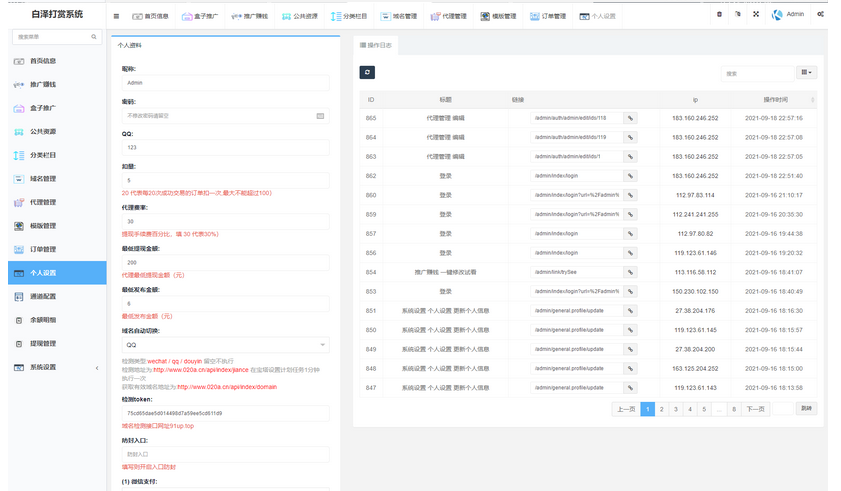The width and height of the screenshot is (841, 491).
Task: Open the jiance detection URL link
Action: 201,370
